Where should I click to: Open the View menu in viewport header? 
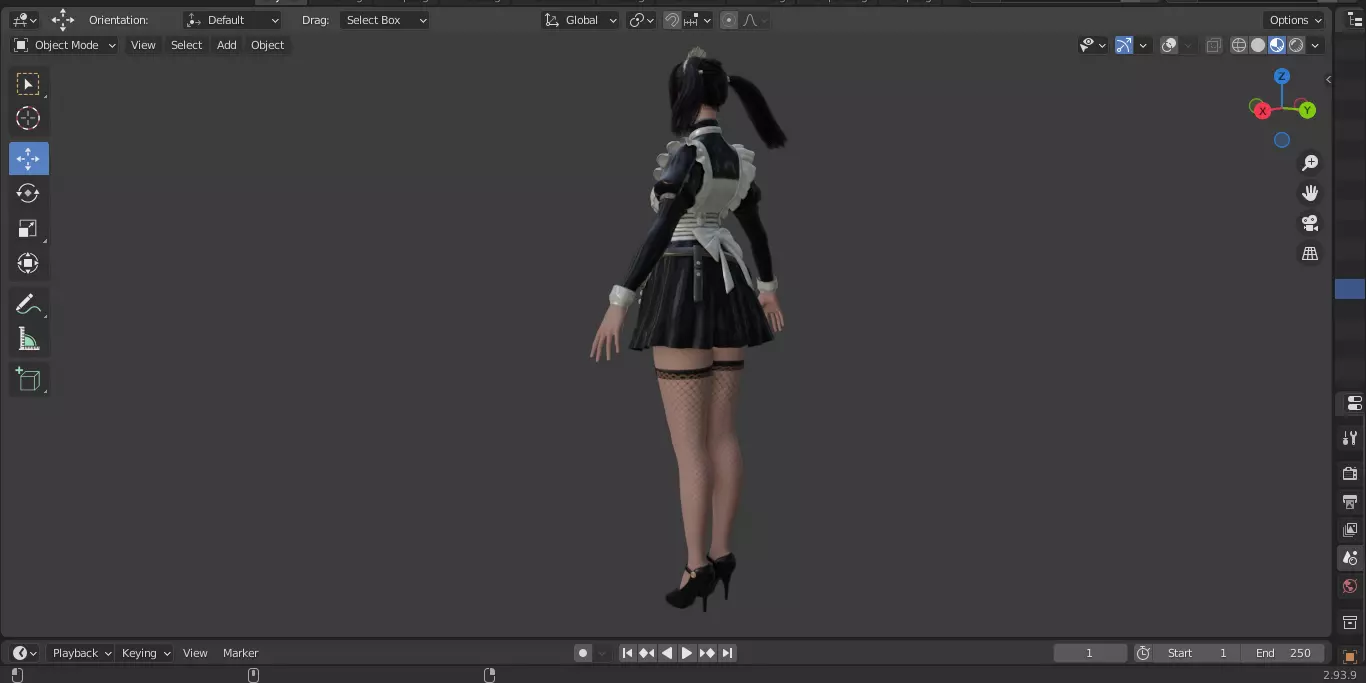[x=143, y=45]
